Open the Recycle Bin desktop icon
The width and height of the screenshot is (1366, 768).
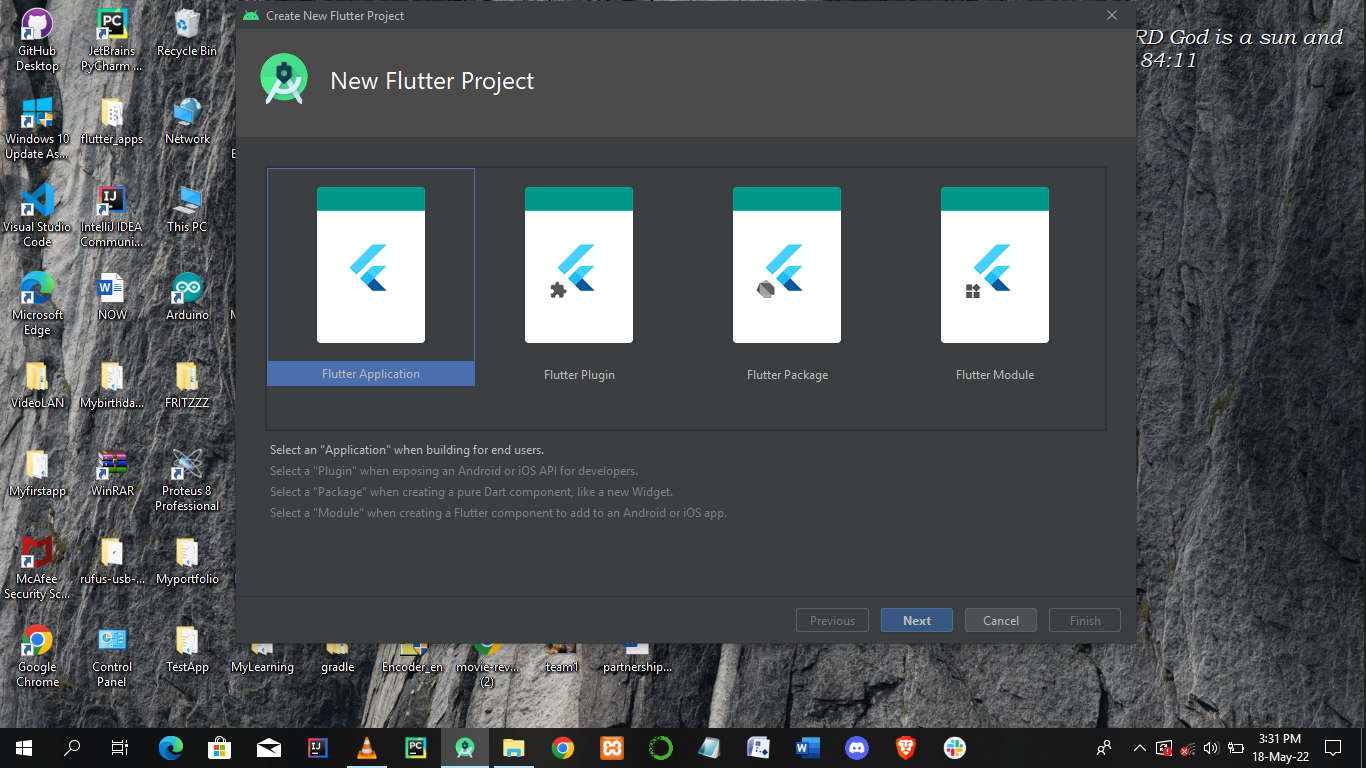[x=187, y=34]
